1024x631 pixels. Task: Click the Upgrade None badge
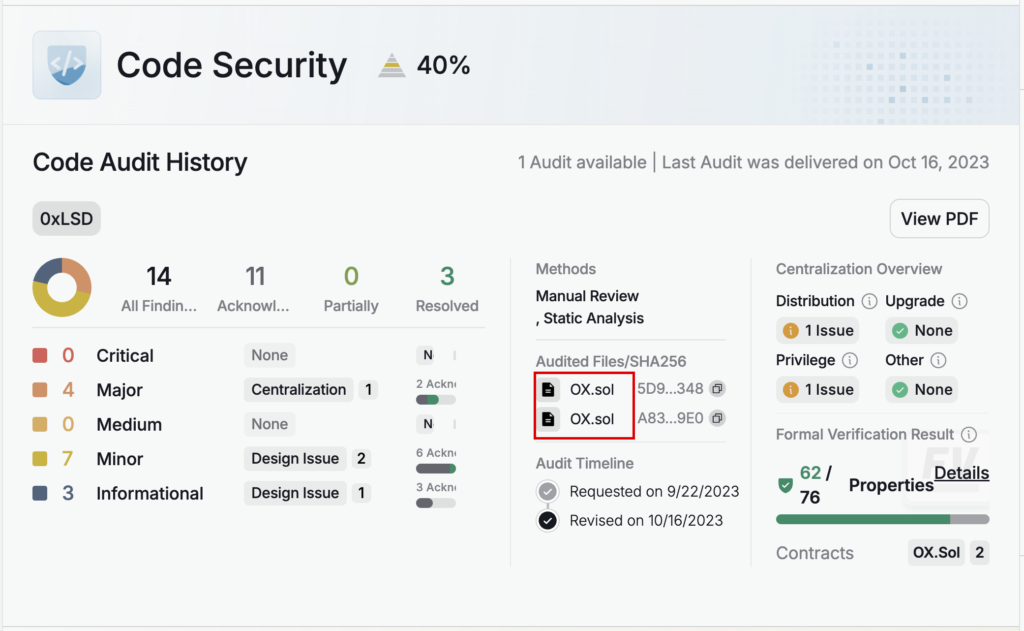pos(921,331)
